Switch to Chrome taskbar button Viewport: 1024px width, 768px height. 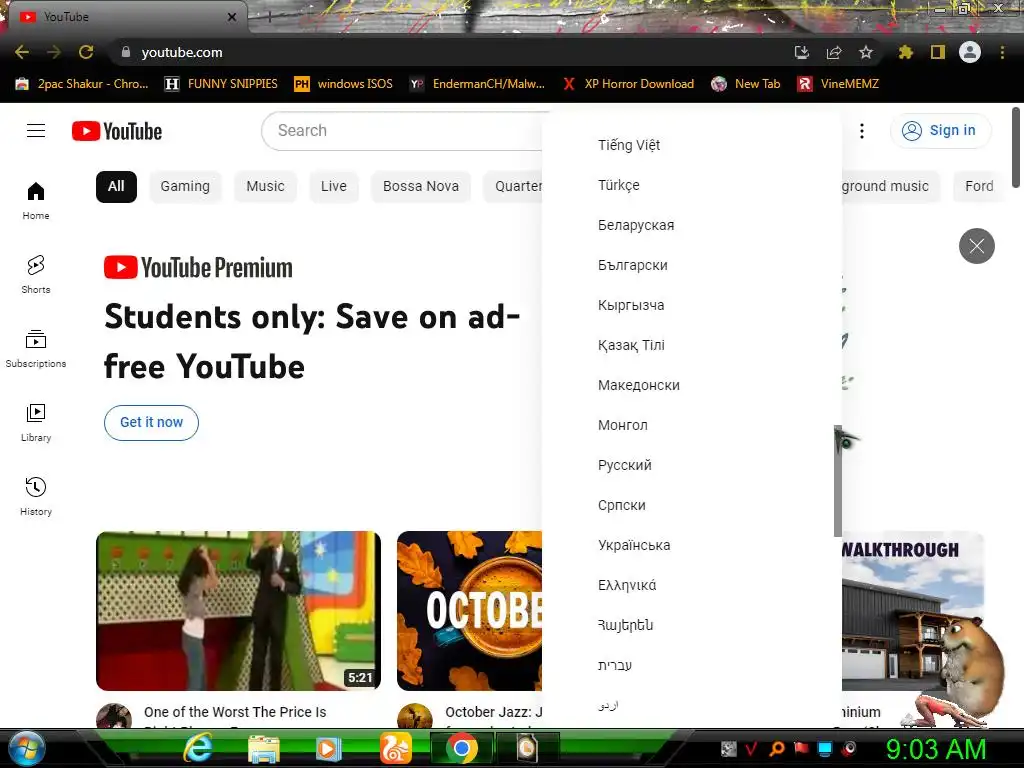(462, 748)
